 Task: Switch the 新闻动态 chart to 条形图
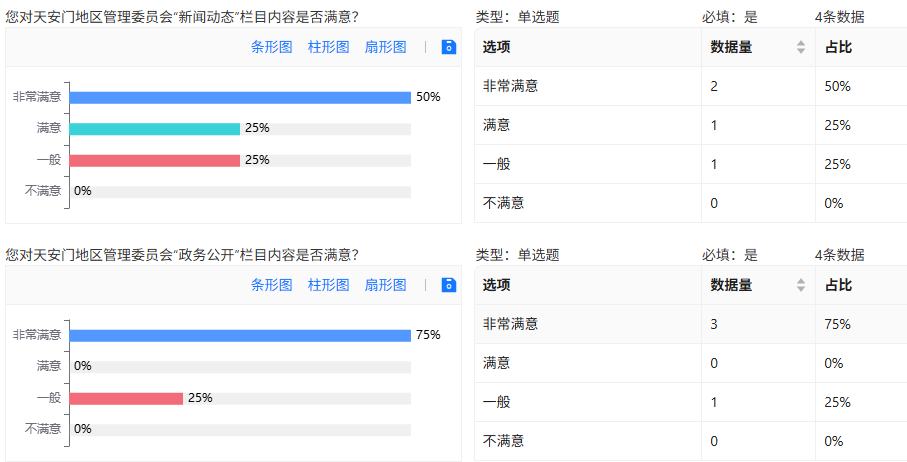point(271,47)
